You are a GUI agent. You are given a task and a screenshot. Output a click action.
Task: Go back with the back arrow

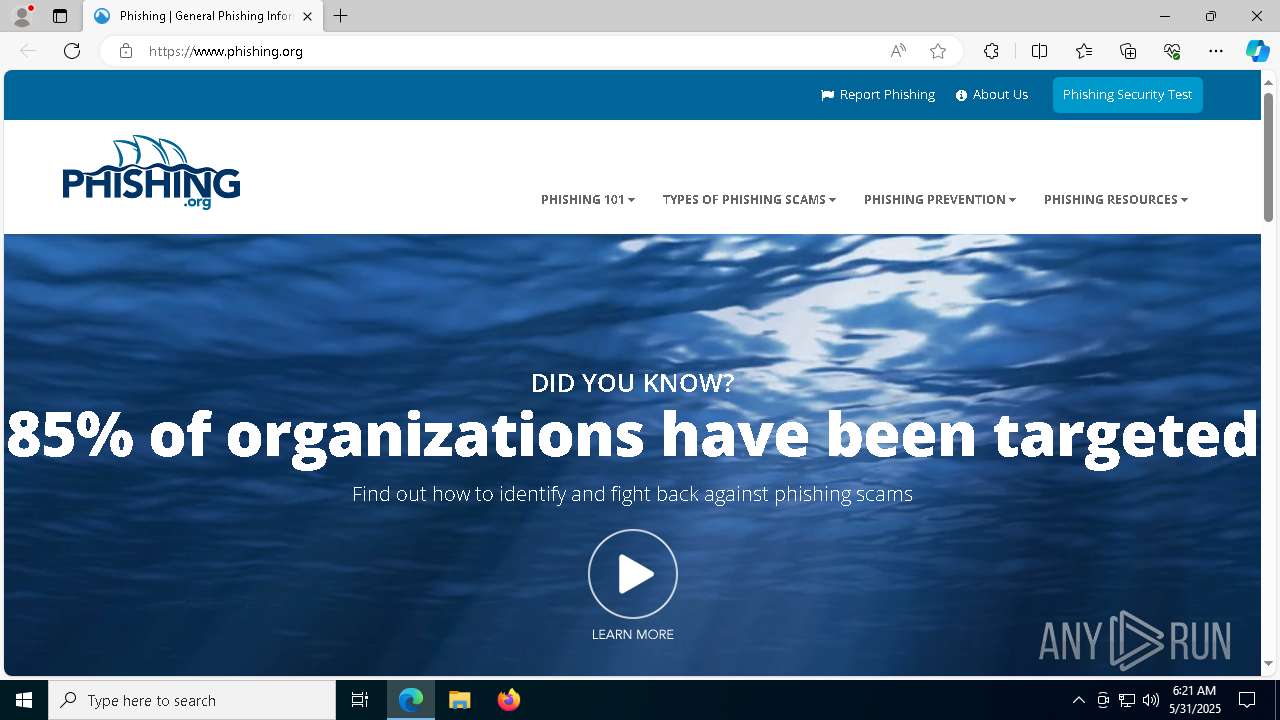coord(28,51)
